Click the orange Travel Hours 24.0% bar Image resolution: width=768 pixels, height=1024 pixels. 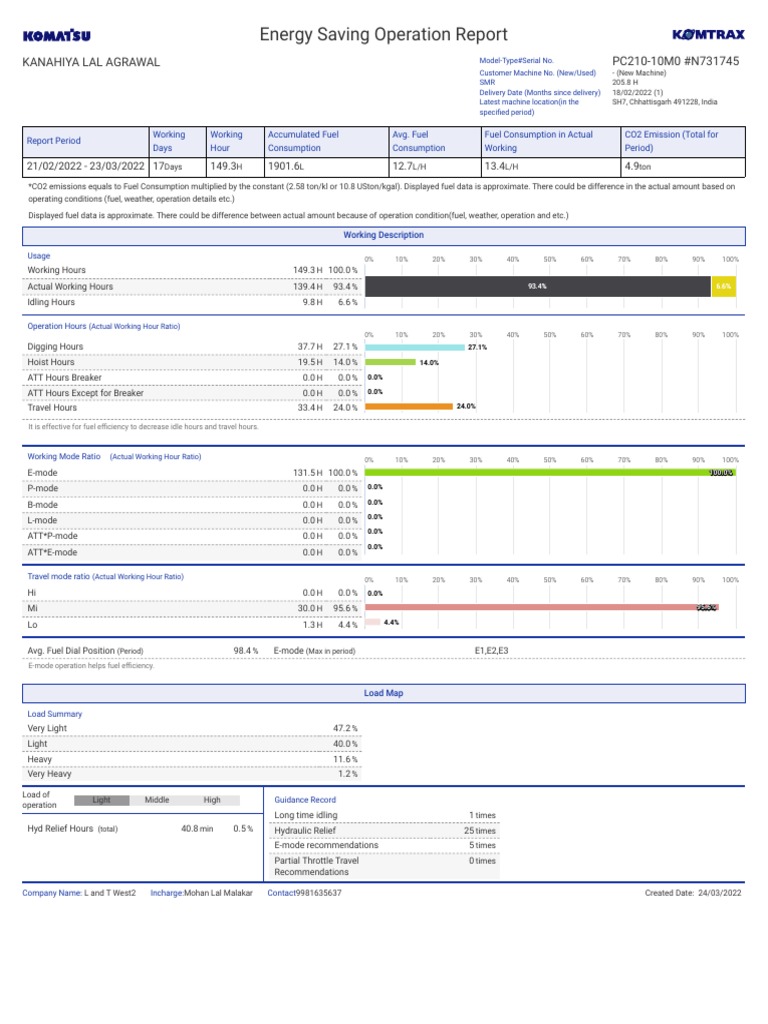pos(409,406)
